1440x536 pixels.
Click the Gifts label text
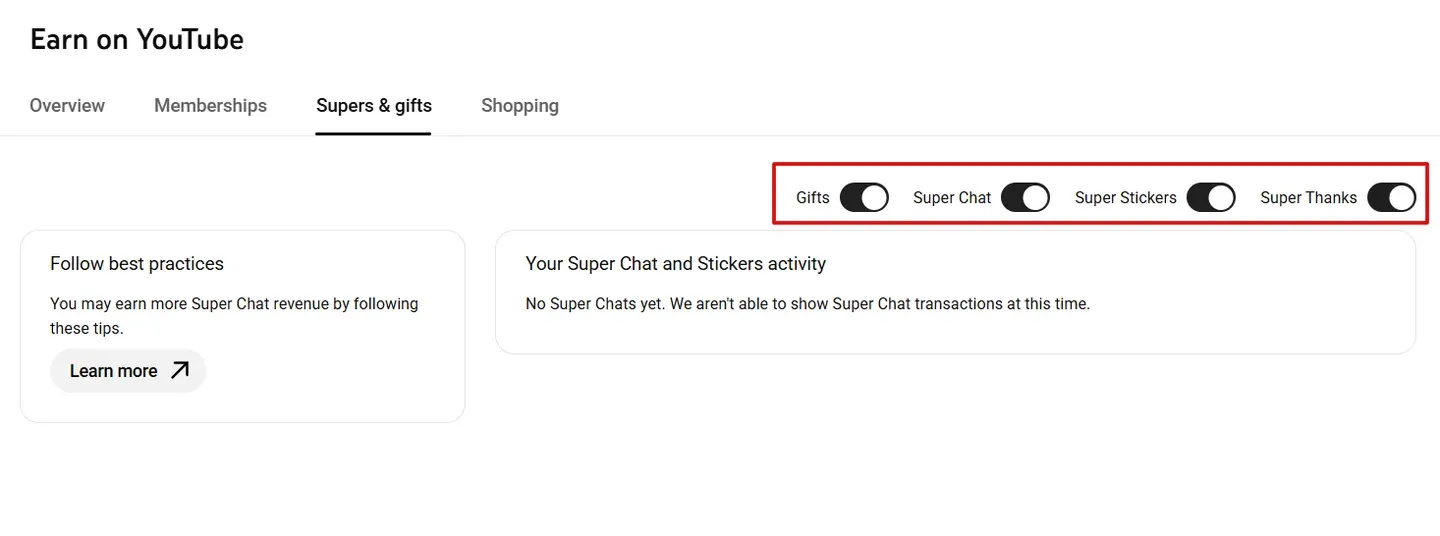coord(813,198)
